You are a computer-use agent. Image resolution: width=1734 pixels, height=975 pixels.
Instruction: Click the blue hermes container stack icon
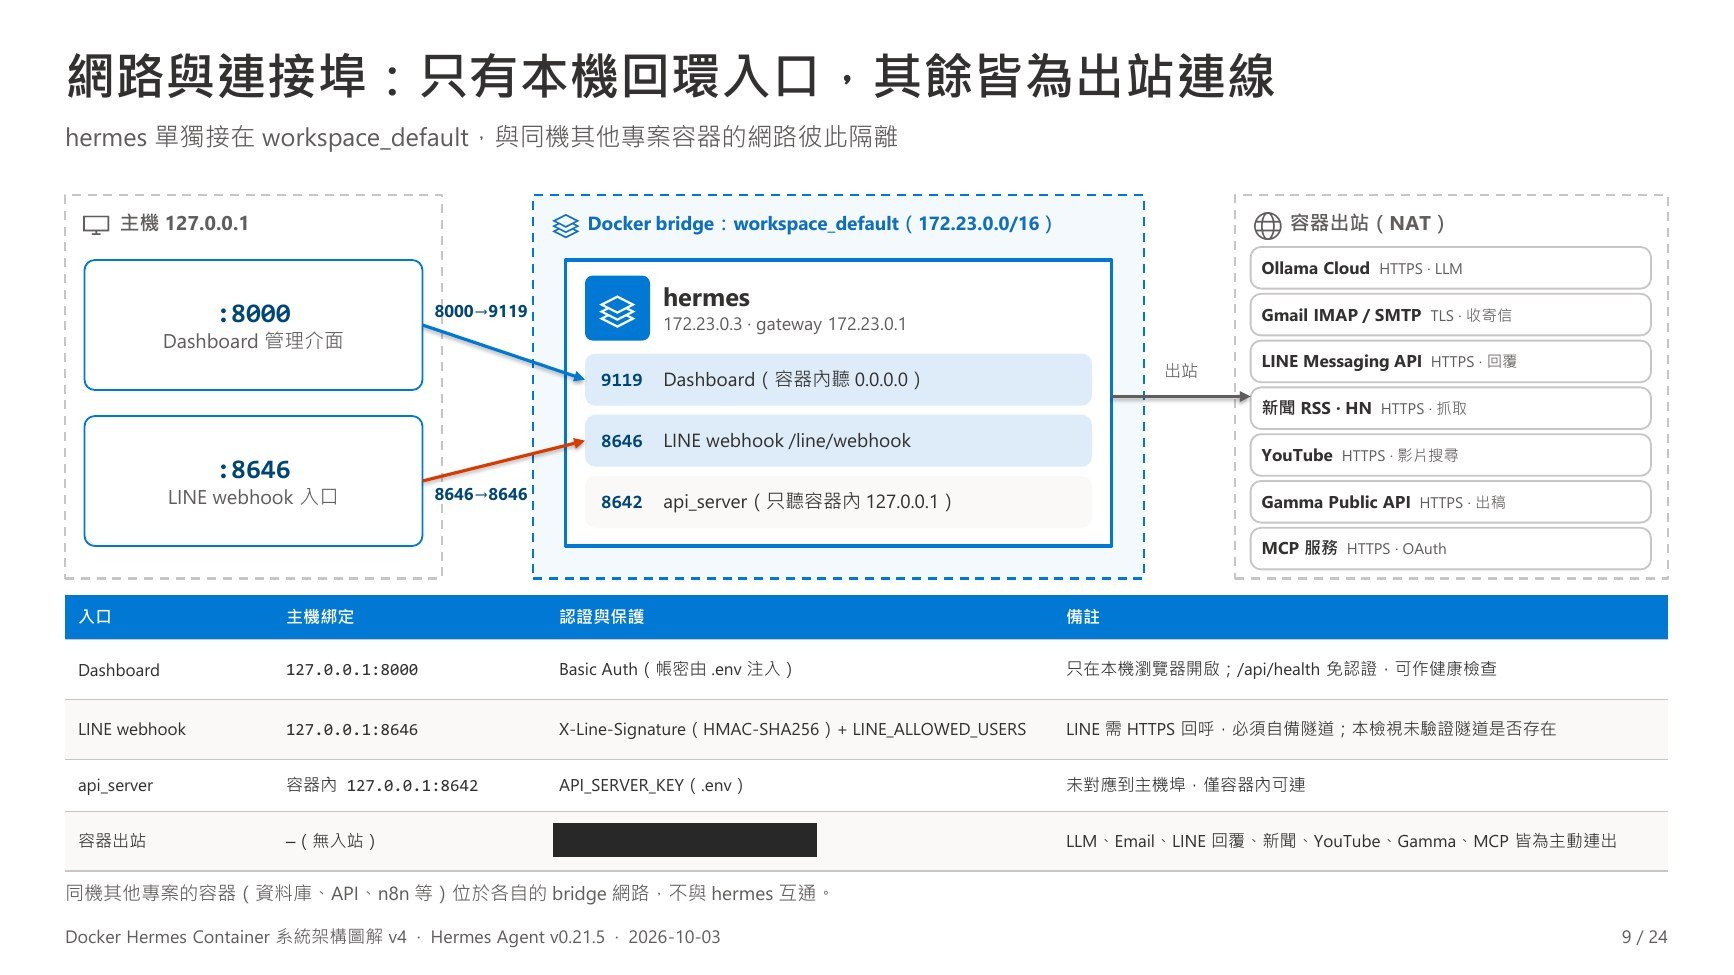coord(617,309)
